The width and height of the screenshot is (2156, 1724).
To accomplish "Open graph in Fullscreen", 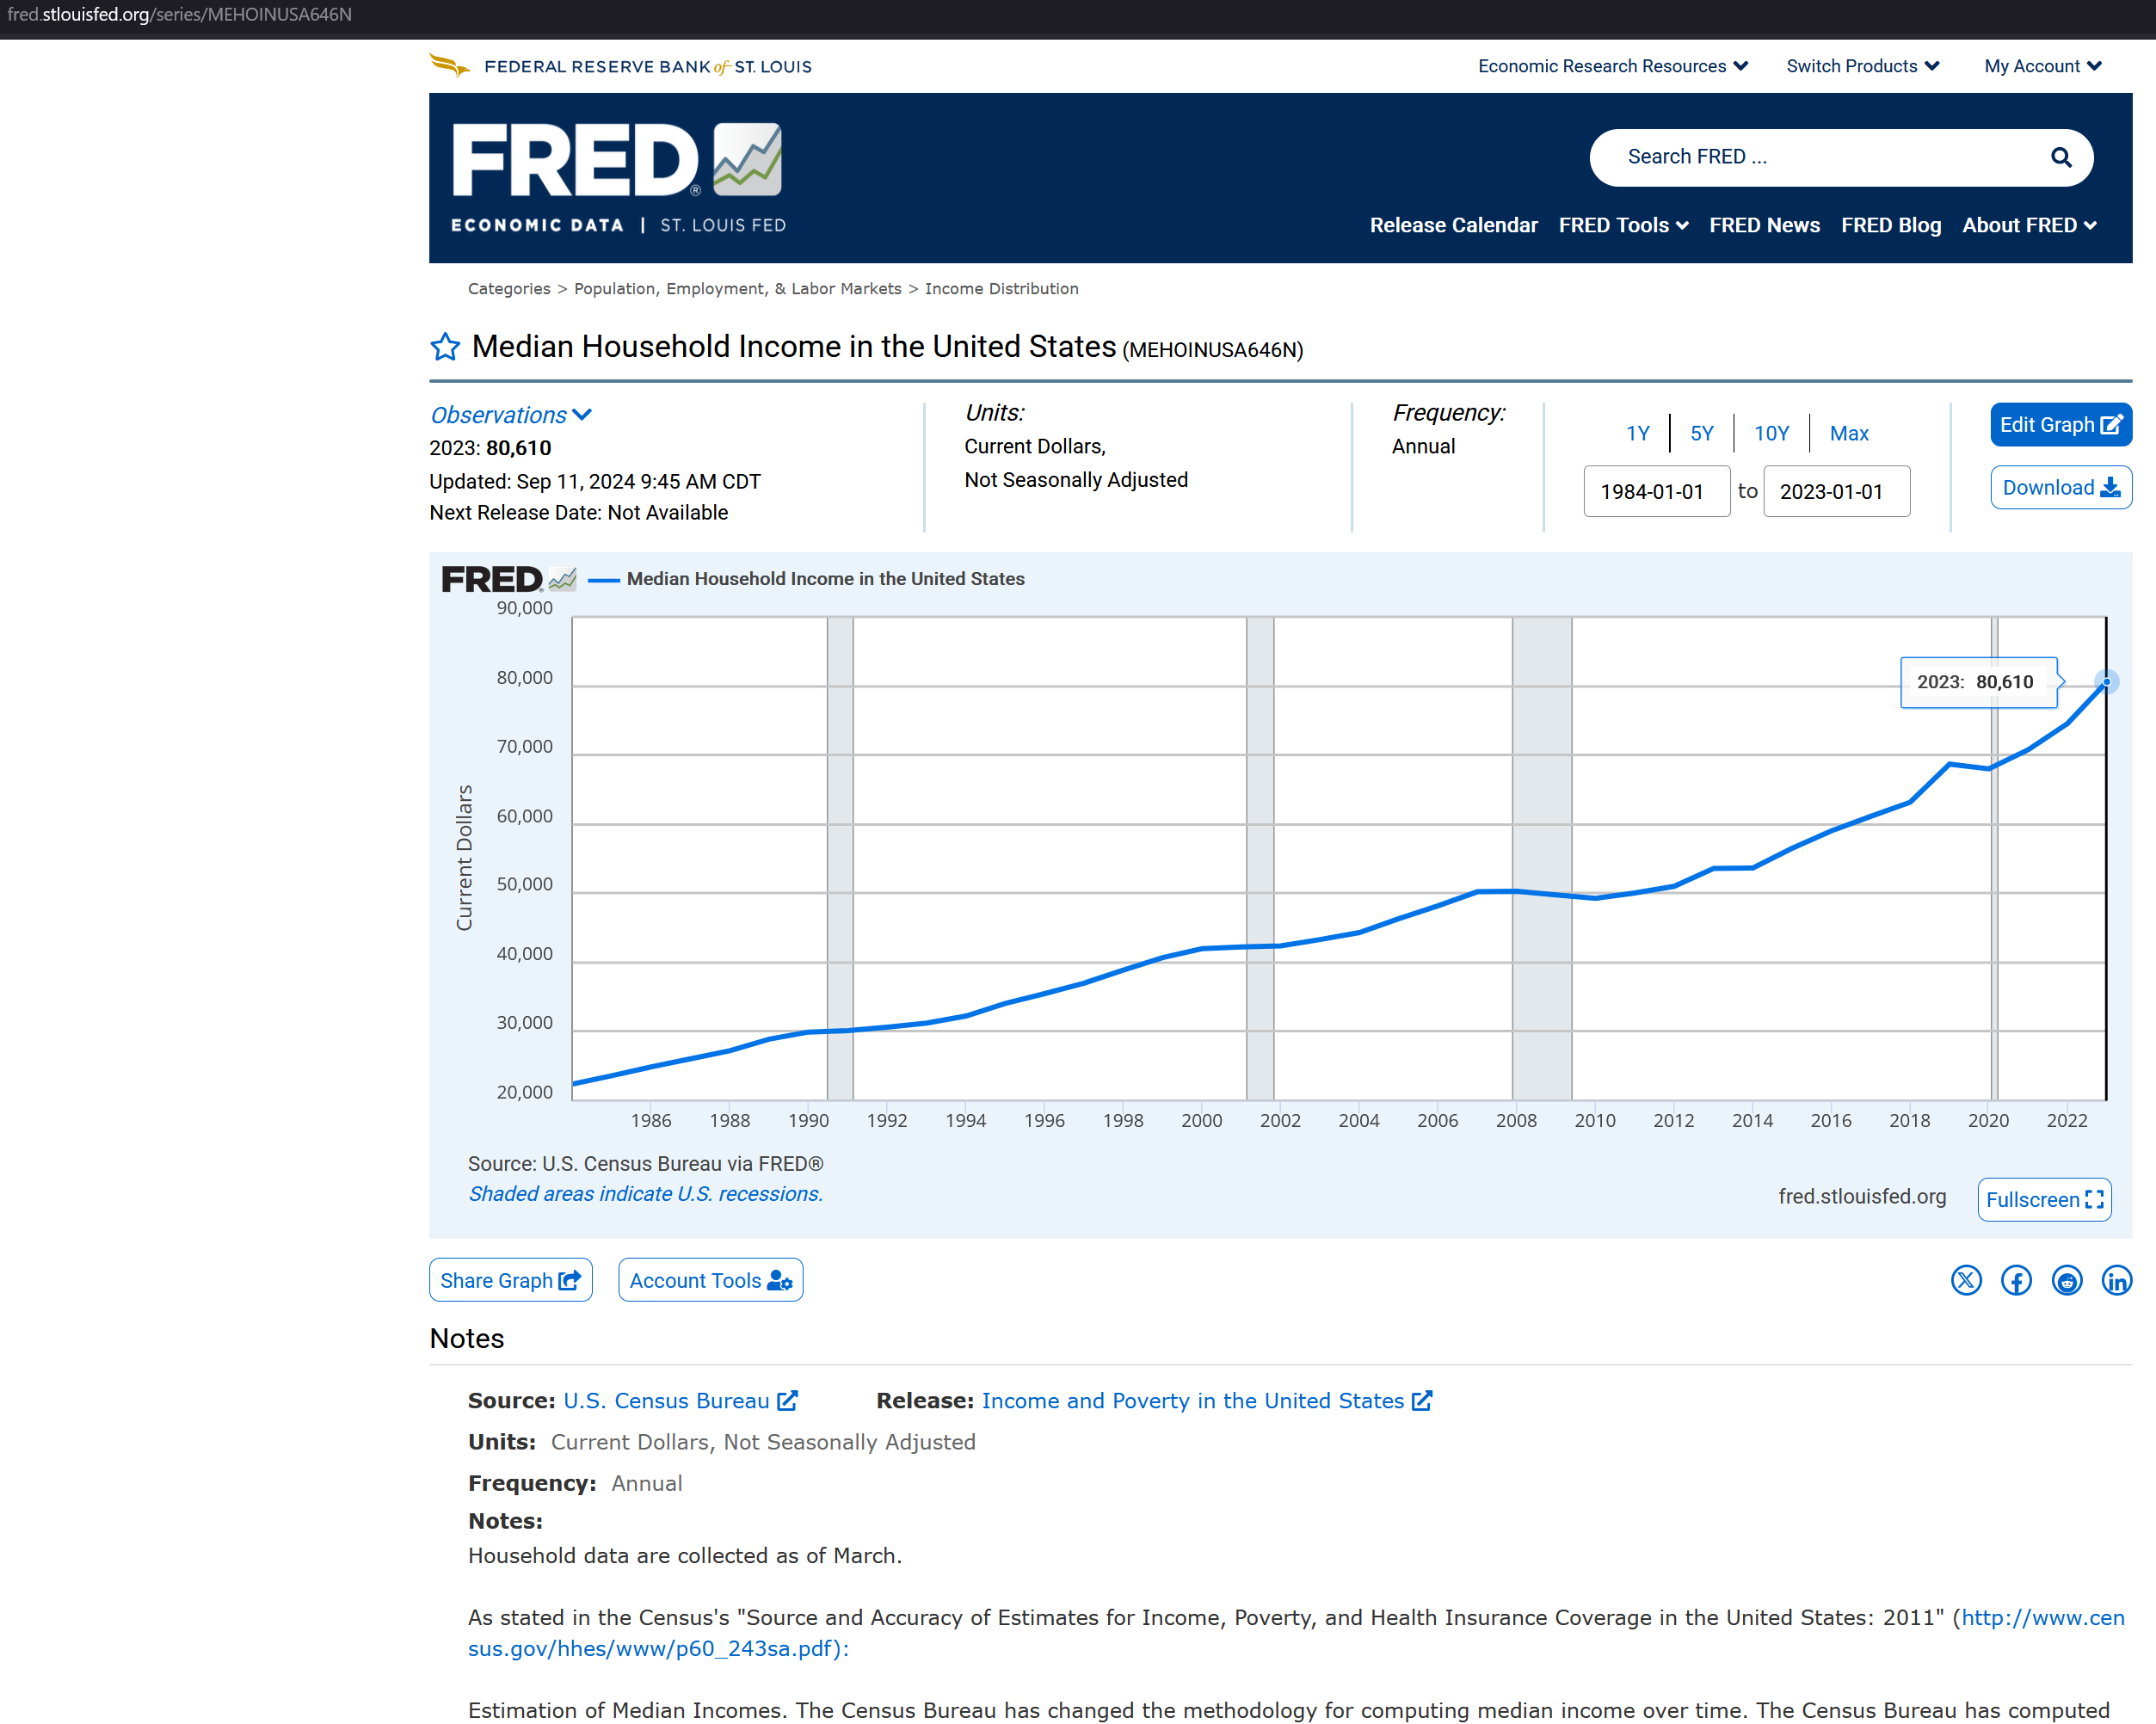I will click(2044, 1199).
